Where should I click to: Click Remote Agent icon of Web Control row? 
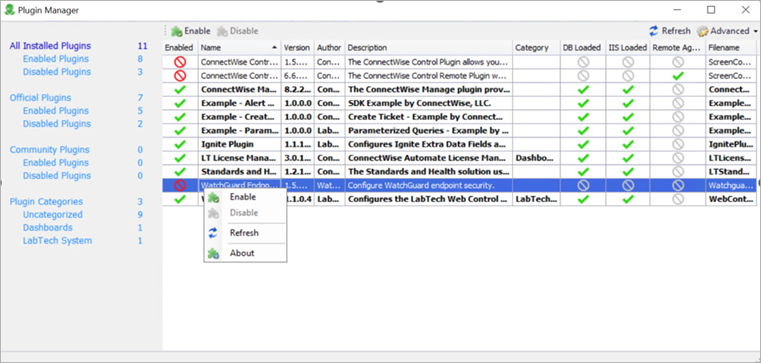coord(678,199)
